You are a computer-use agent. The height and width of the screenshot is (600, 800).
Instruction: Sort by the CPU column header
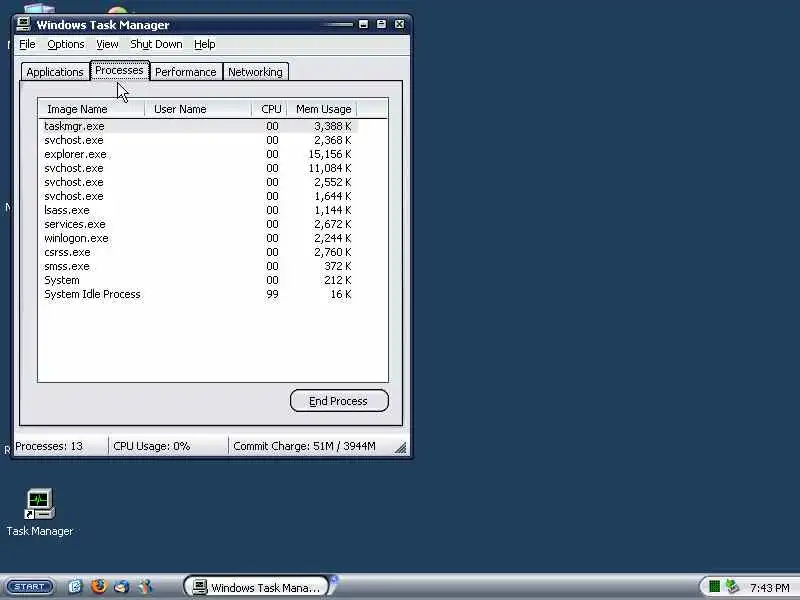pos(269,109)
